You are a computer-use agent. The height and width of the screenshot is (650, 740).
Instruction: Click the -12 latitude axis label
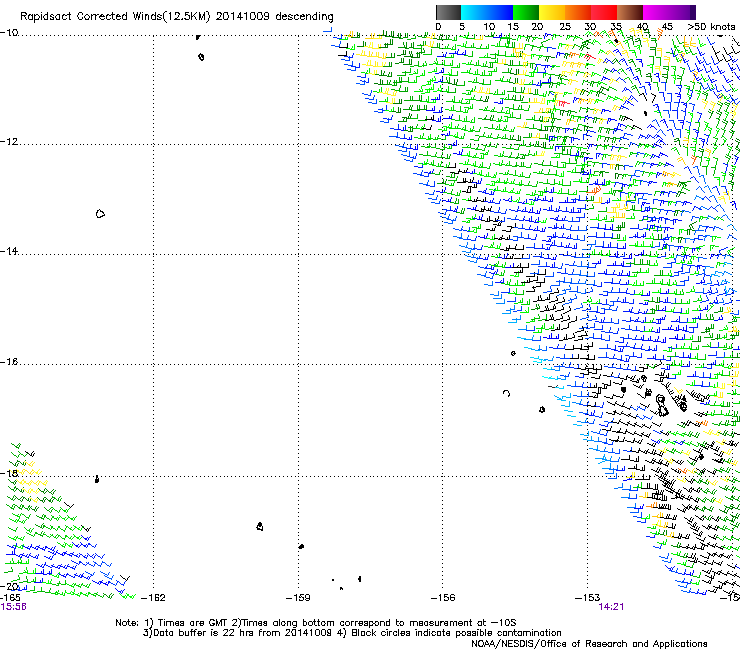click(x=9, y=142)
